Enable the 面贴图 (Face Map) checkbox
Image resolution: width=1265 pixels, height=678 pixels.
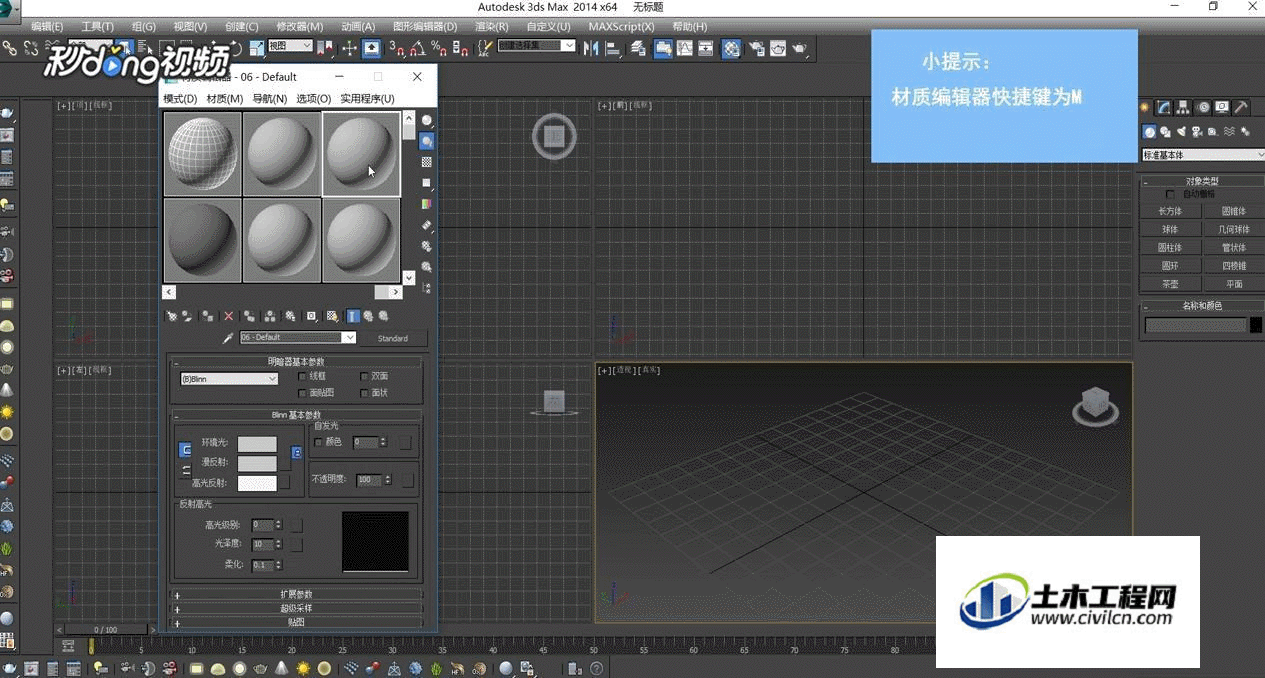302,393
